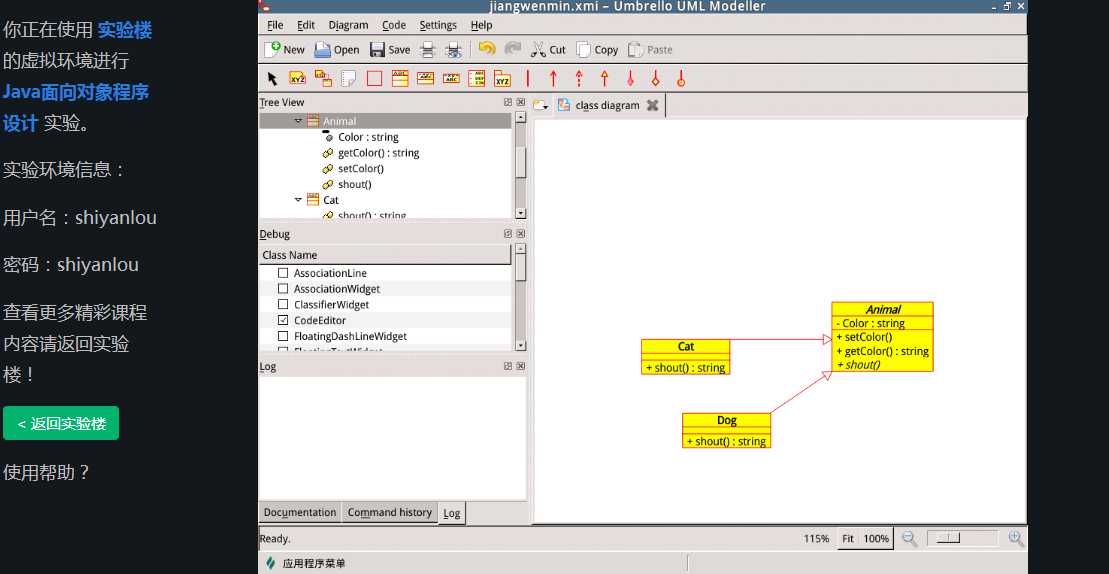1109x574 pixels.
Task: Select the filled diamond Composition tool
Action: (630, 78)
